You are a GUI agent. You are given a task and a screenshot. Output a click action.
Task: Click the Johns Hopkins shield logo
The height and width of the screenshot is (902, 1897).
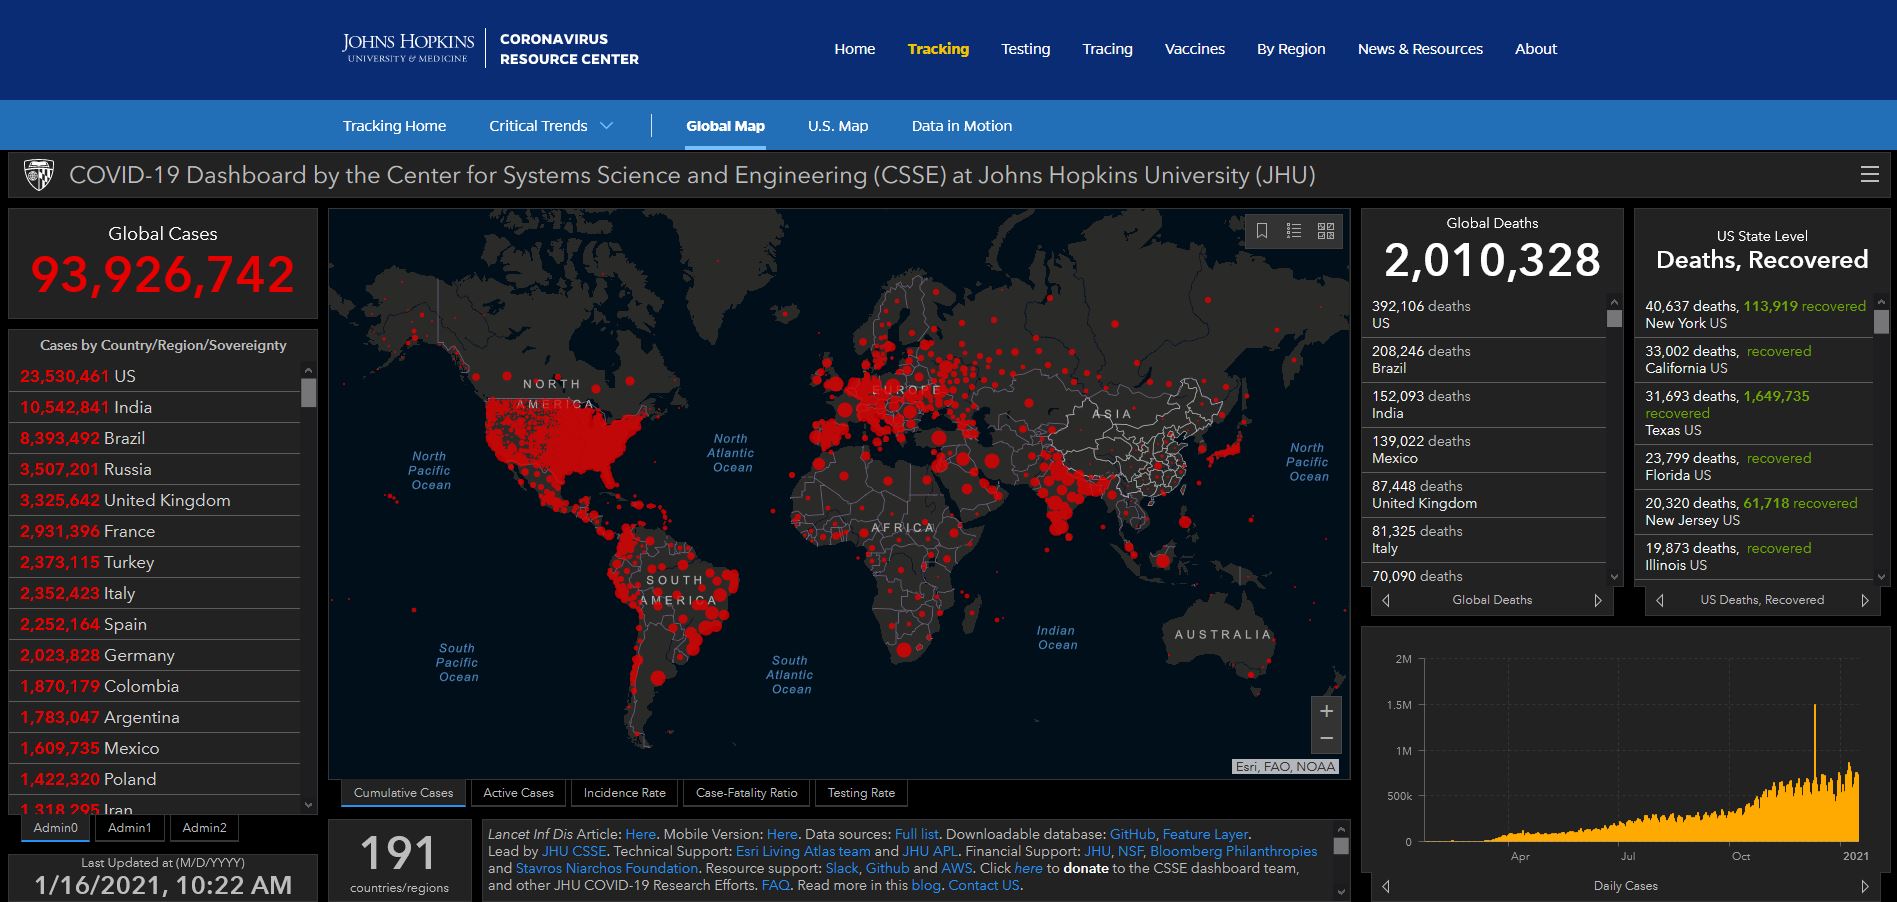[38, 175]
